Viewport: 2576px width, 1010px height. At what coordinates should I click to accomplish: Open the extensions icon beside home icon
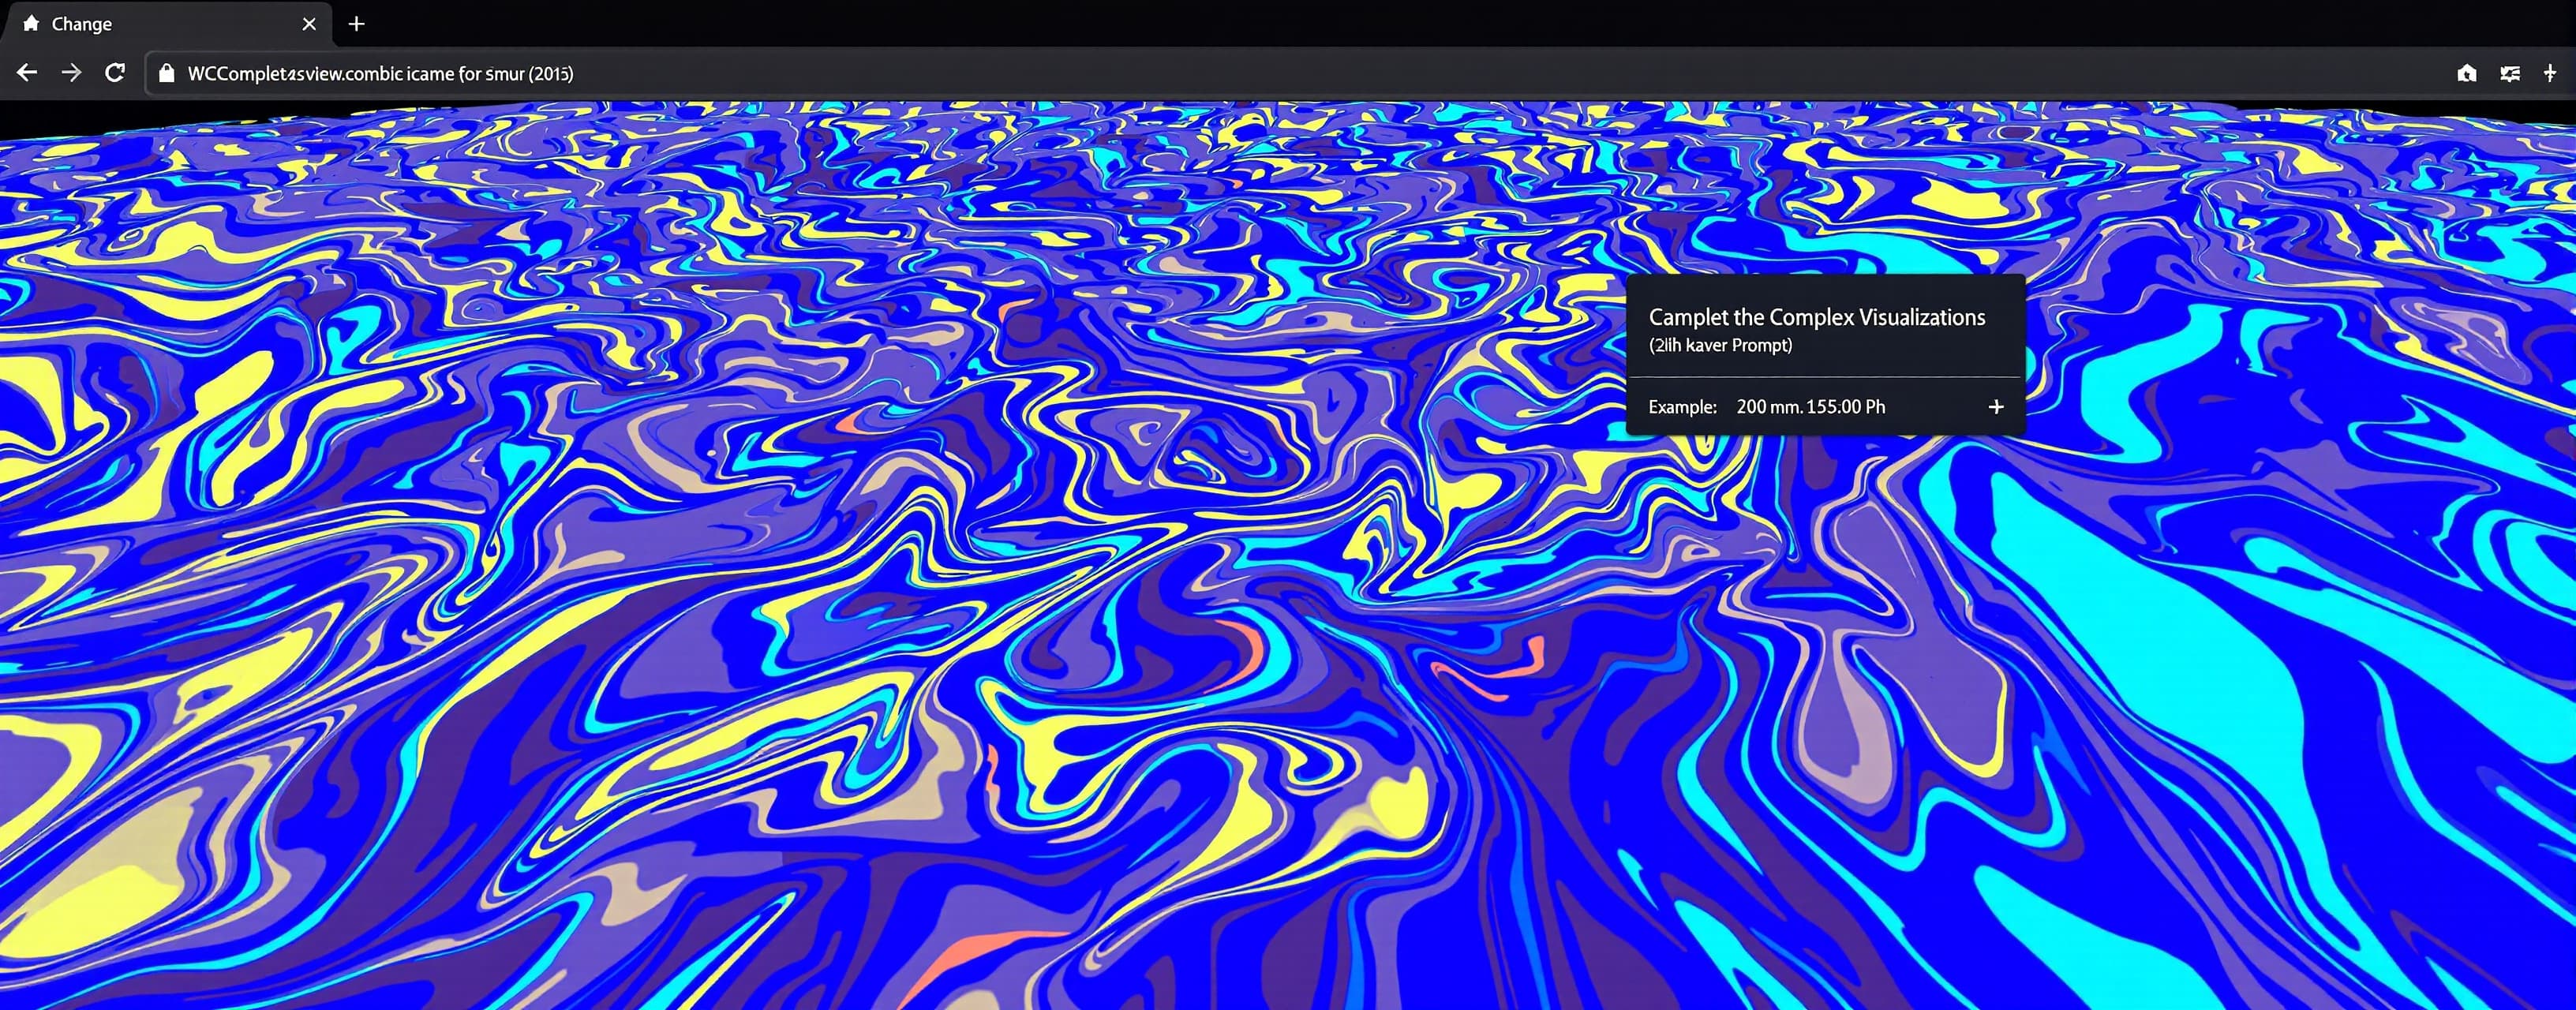coord(2510,73)
